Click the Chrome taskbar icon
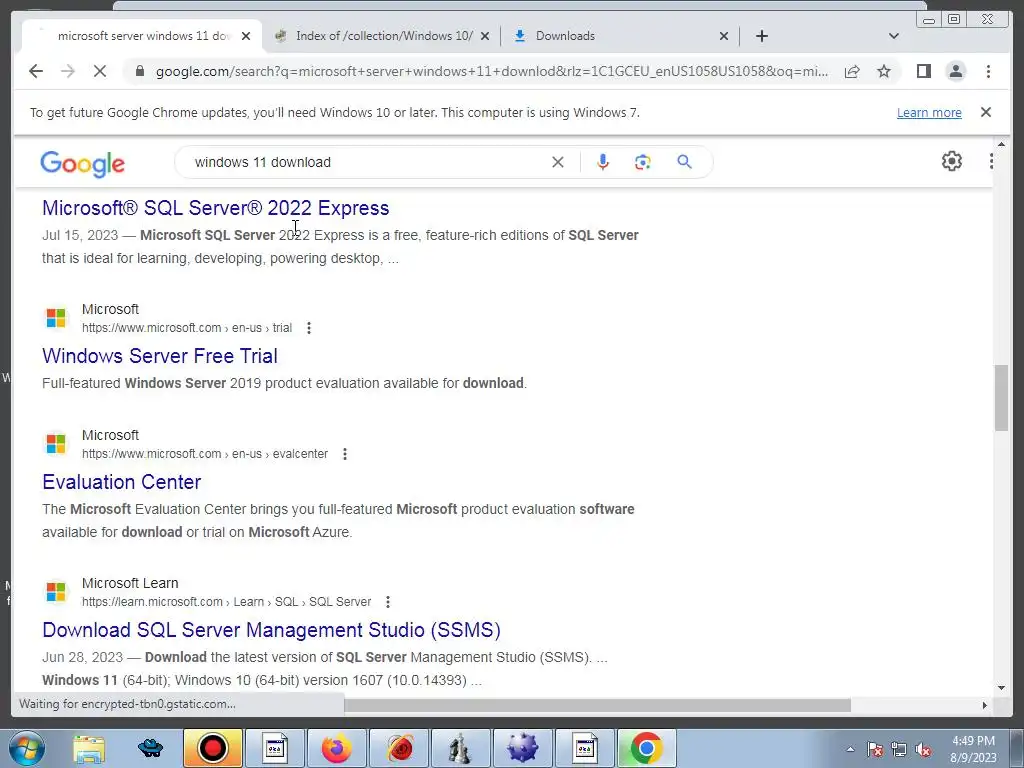1024x768 pixels. click(x=646, y=748)
